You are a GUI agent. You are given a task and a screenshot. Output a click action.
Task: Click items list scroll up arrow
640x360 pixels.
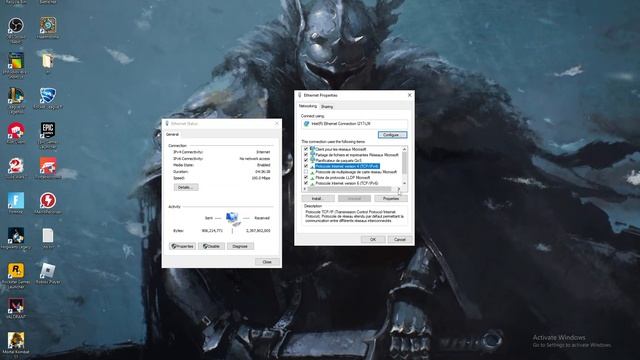tap(404, 149)
